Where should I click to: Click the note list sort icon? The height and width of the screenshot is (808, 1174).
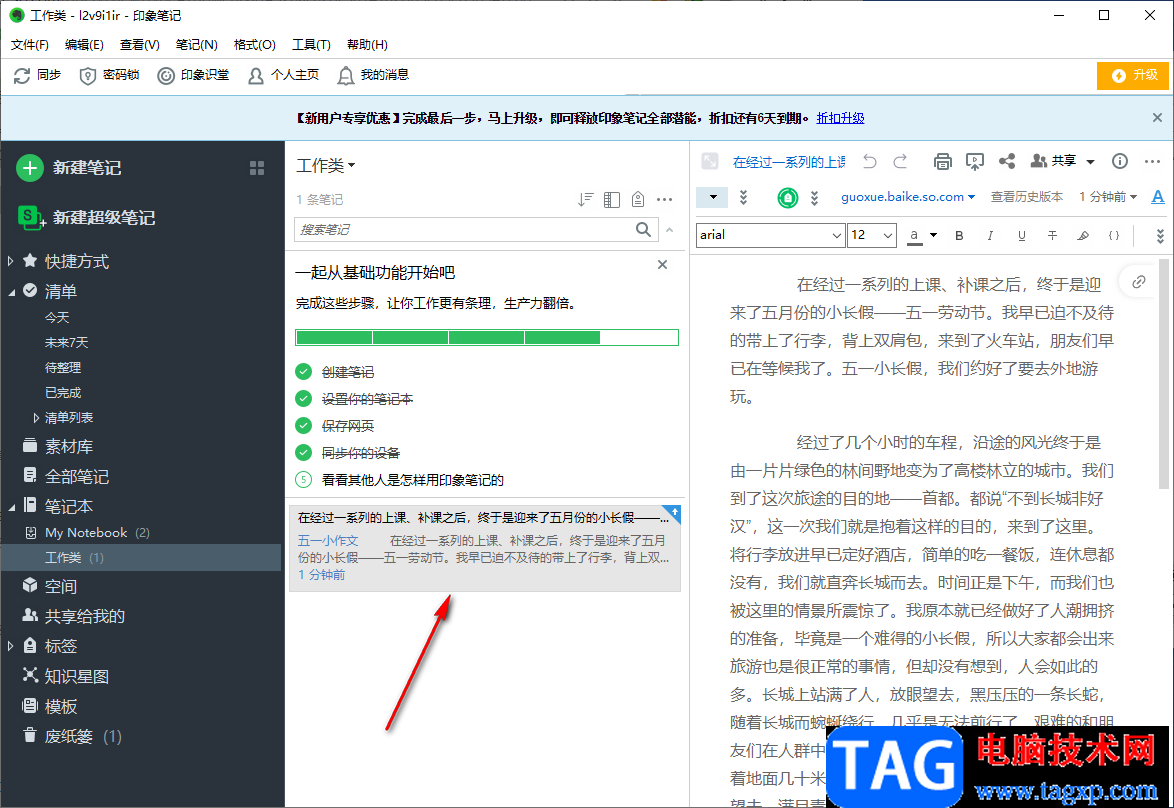pos(586,199)
